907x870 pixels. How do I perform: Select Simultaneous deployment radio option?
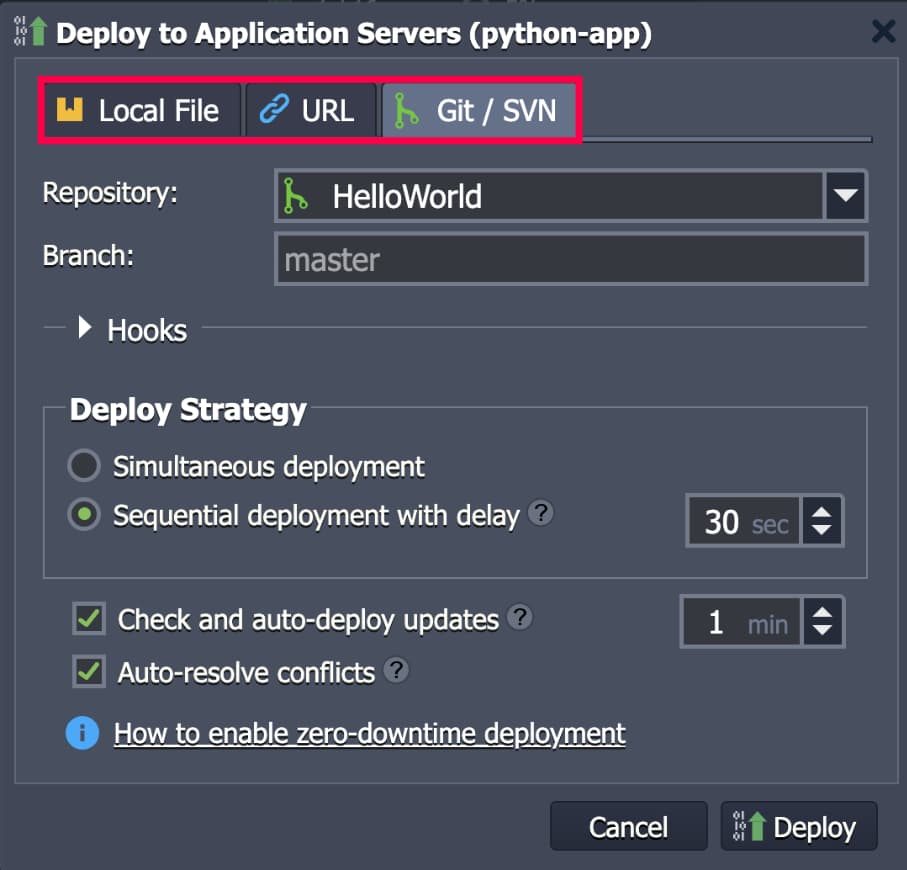(84, 466)
